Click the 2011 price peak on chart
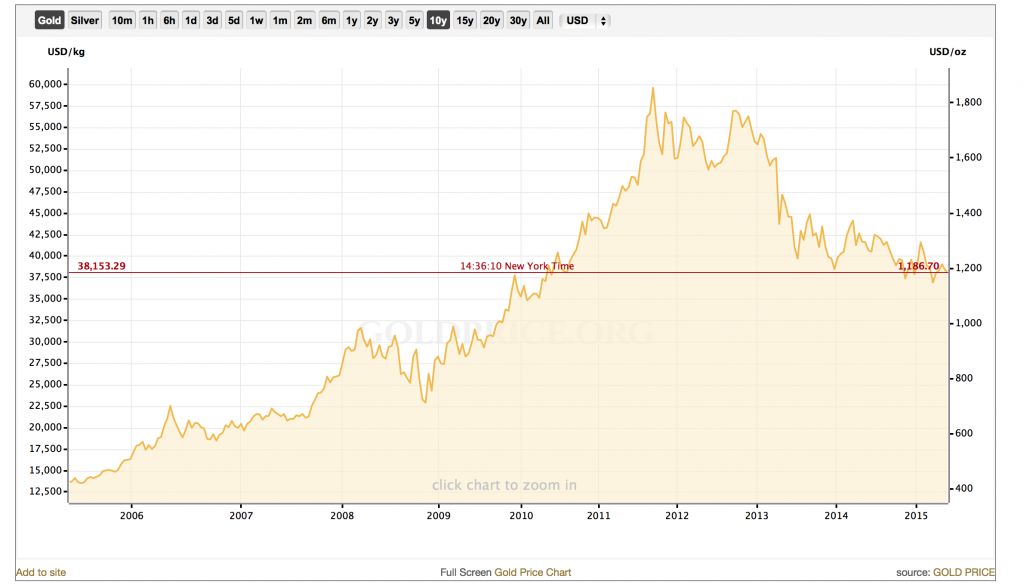This screenshot has width=1024, height=588. pyautogui.click(x=653, y=89)
